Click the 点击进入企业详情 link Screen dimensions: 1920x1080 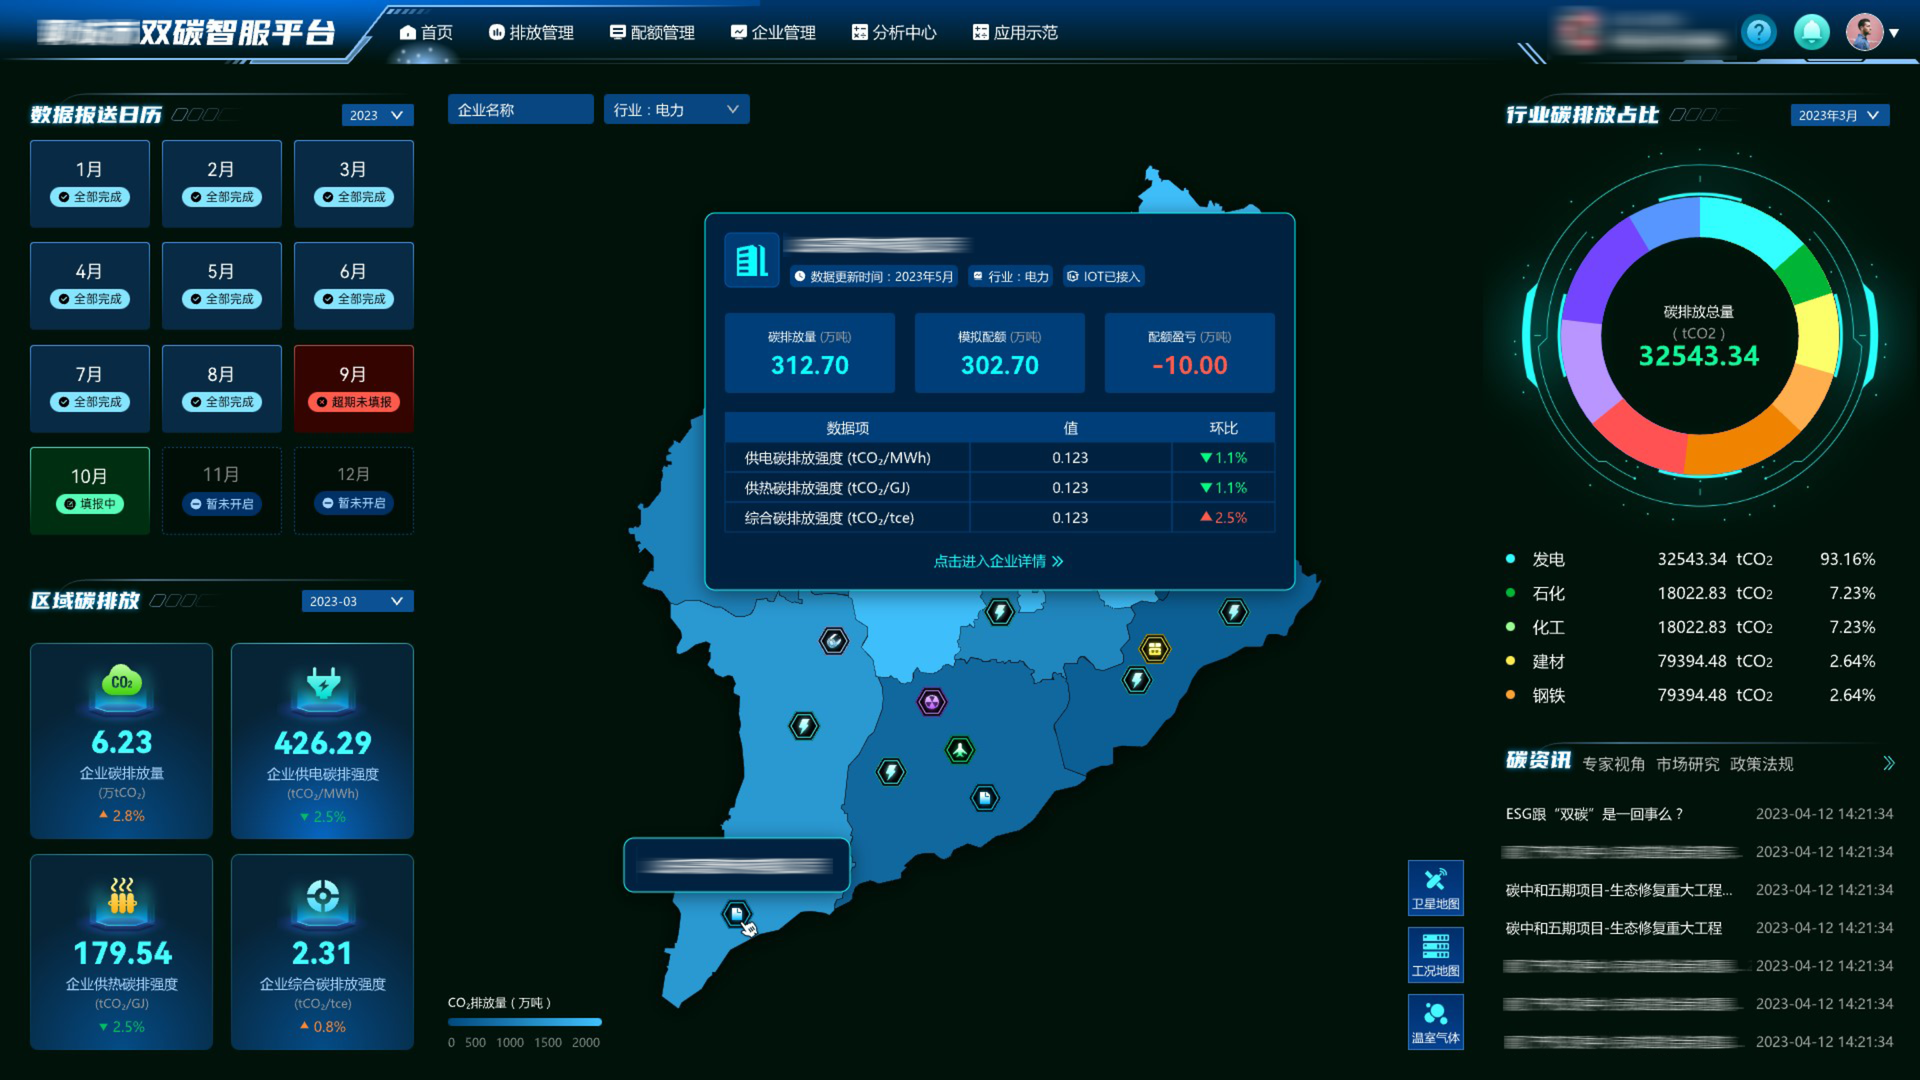(x=998, y=561)
